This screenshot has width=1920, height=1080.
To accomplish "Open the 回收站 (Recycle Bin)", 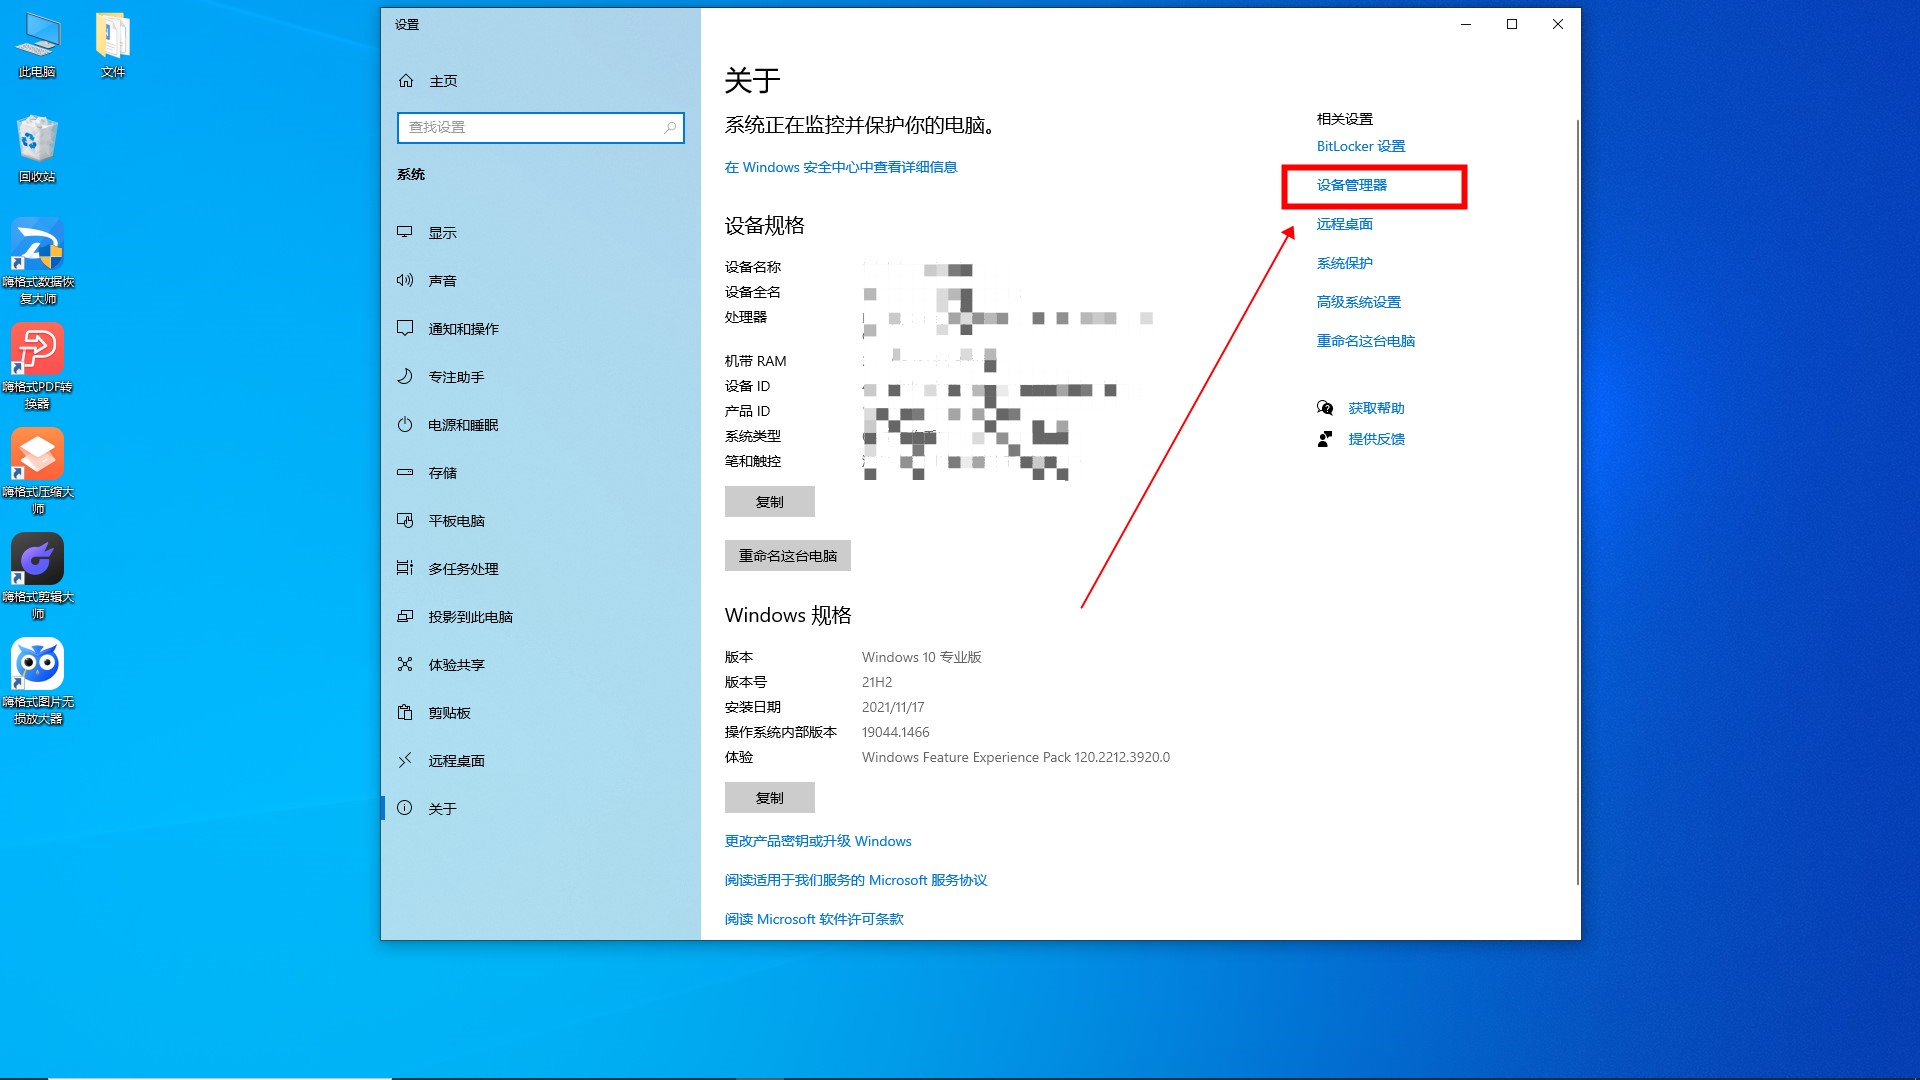I will click(x=37, y=140).
